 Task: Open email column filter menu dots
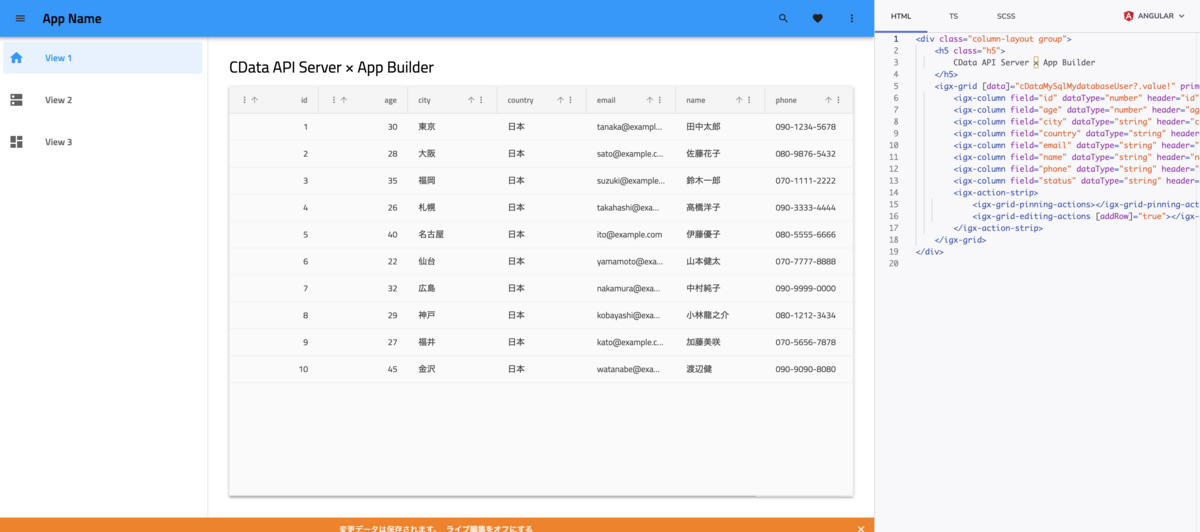[660, 100]
